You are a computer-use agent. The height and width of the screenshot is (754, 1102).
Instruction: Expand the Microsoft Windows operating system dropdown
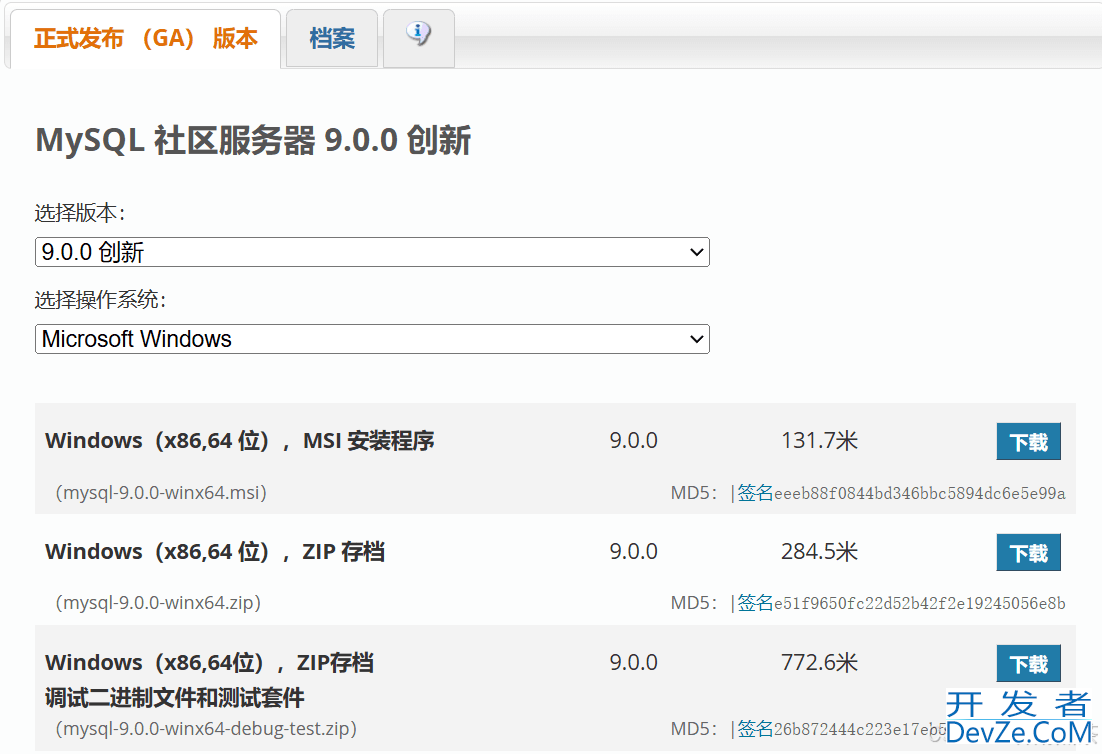pyautogui.click(x=372, y=339)
